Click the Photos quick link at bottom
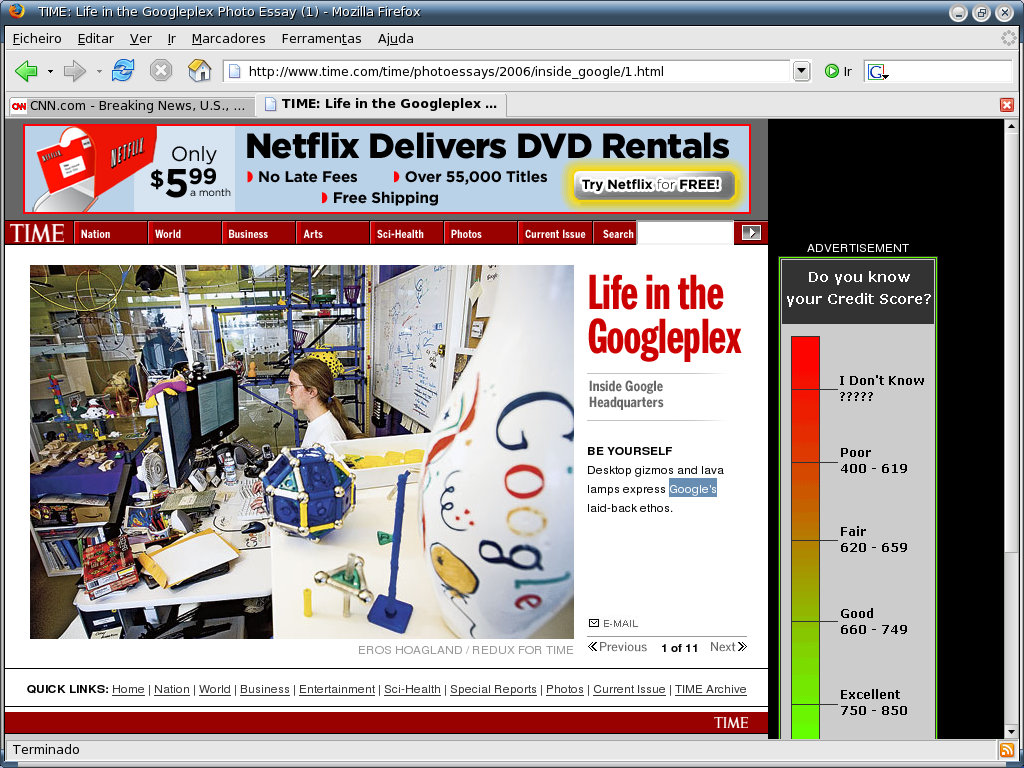Viewport: 1024px width, 768px height. pos(565,689)
